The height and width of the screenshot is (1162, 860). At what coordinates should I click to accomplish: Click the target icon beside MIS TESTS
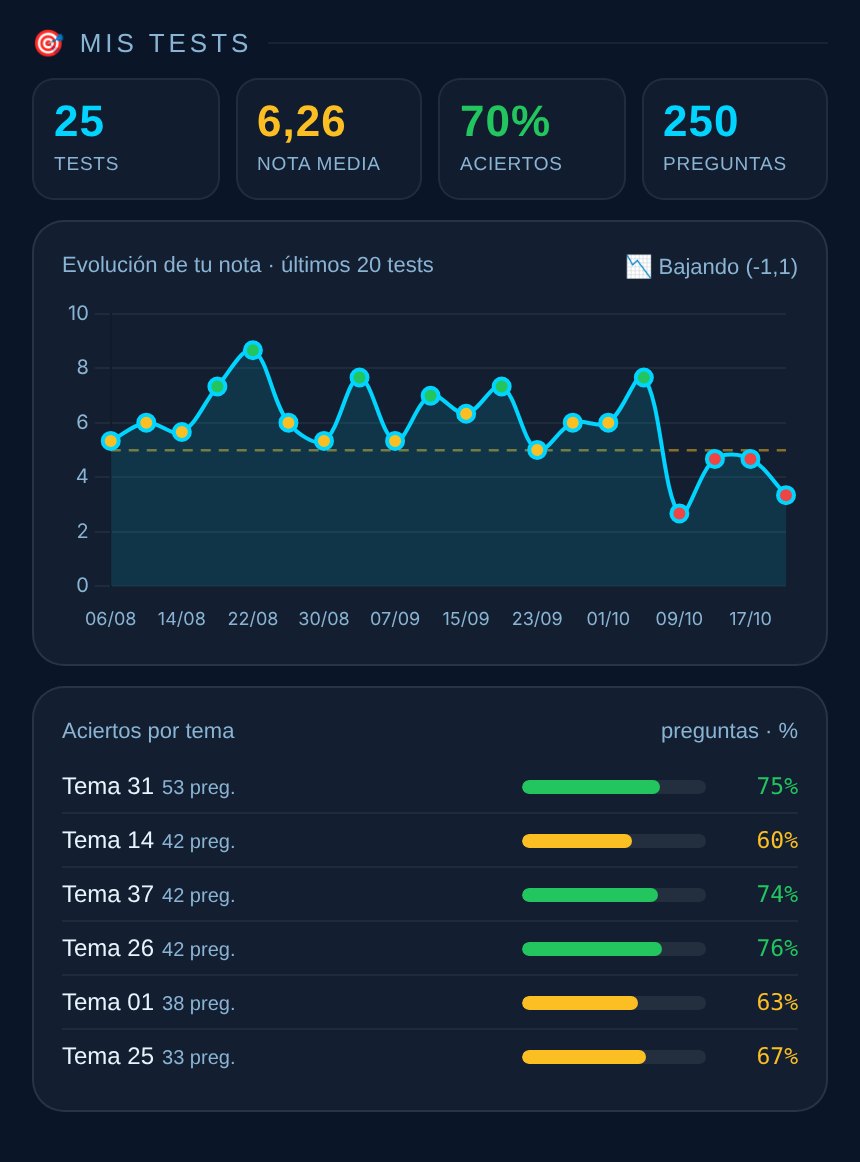click(49, 43)
